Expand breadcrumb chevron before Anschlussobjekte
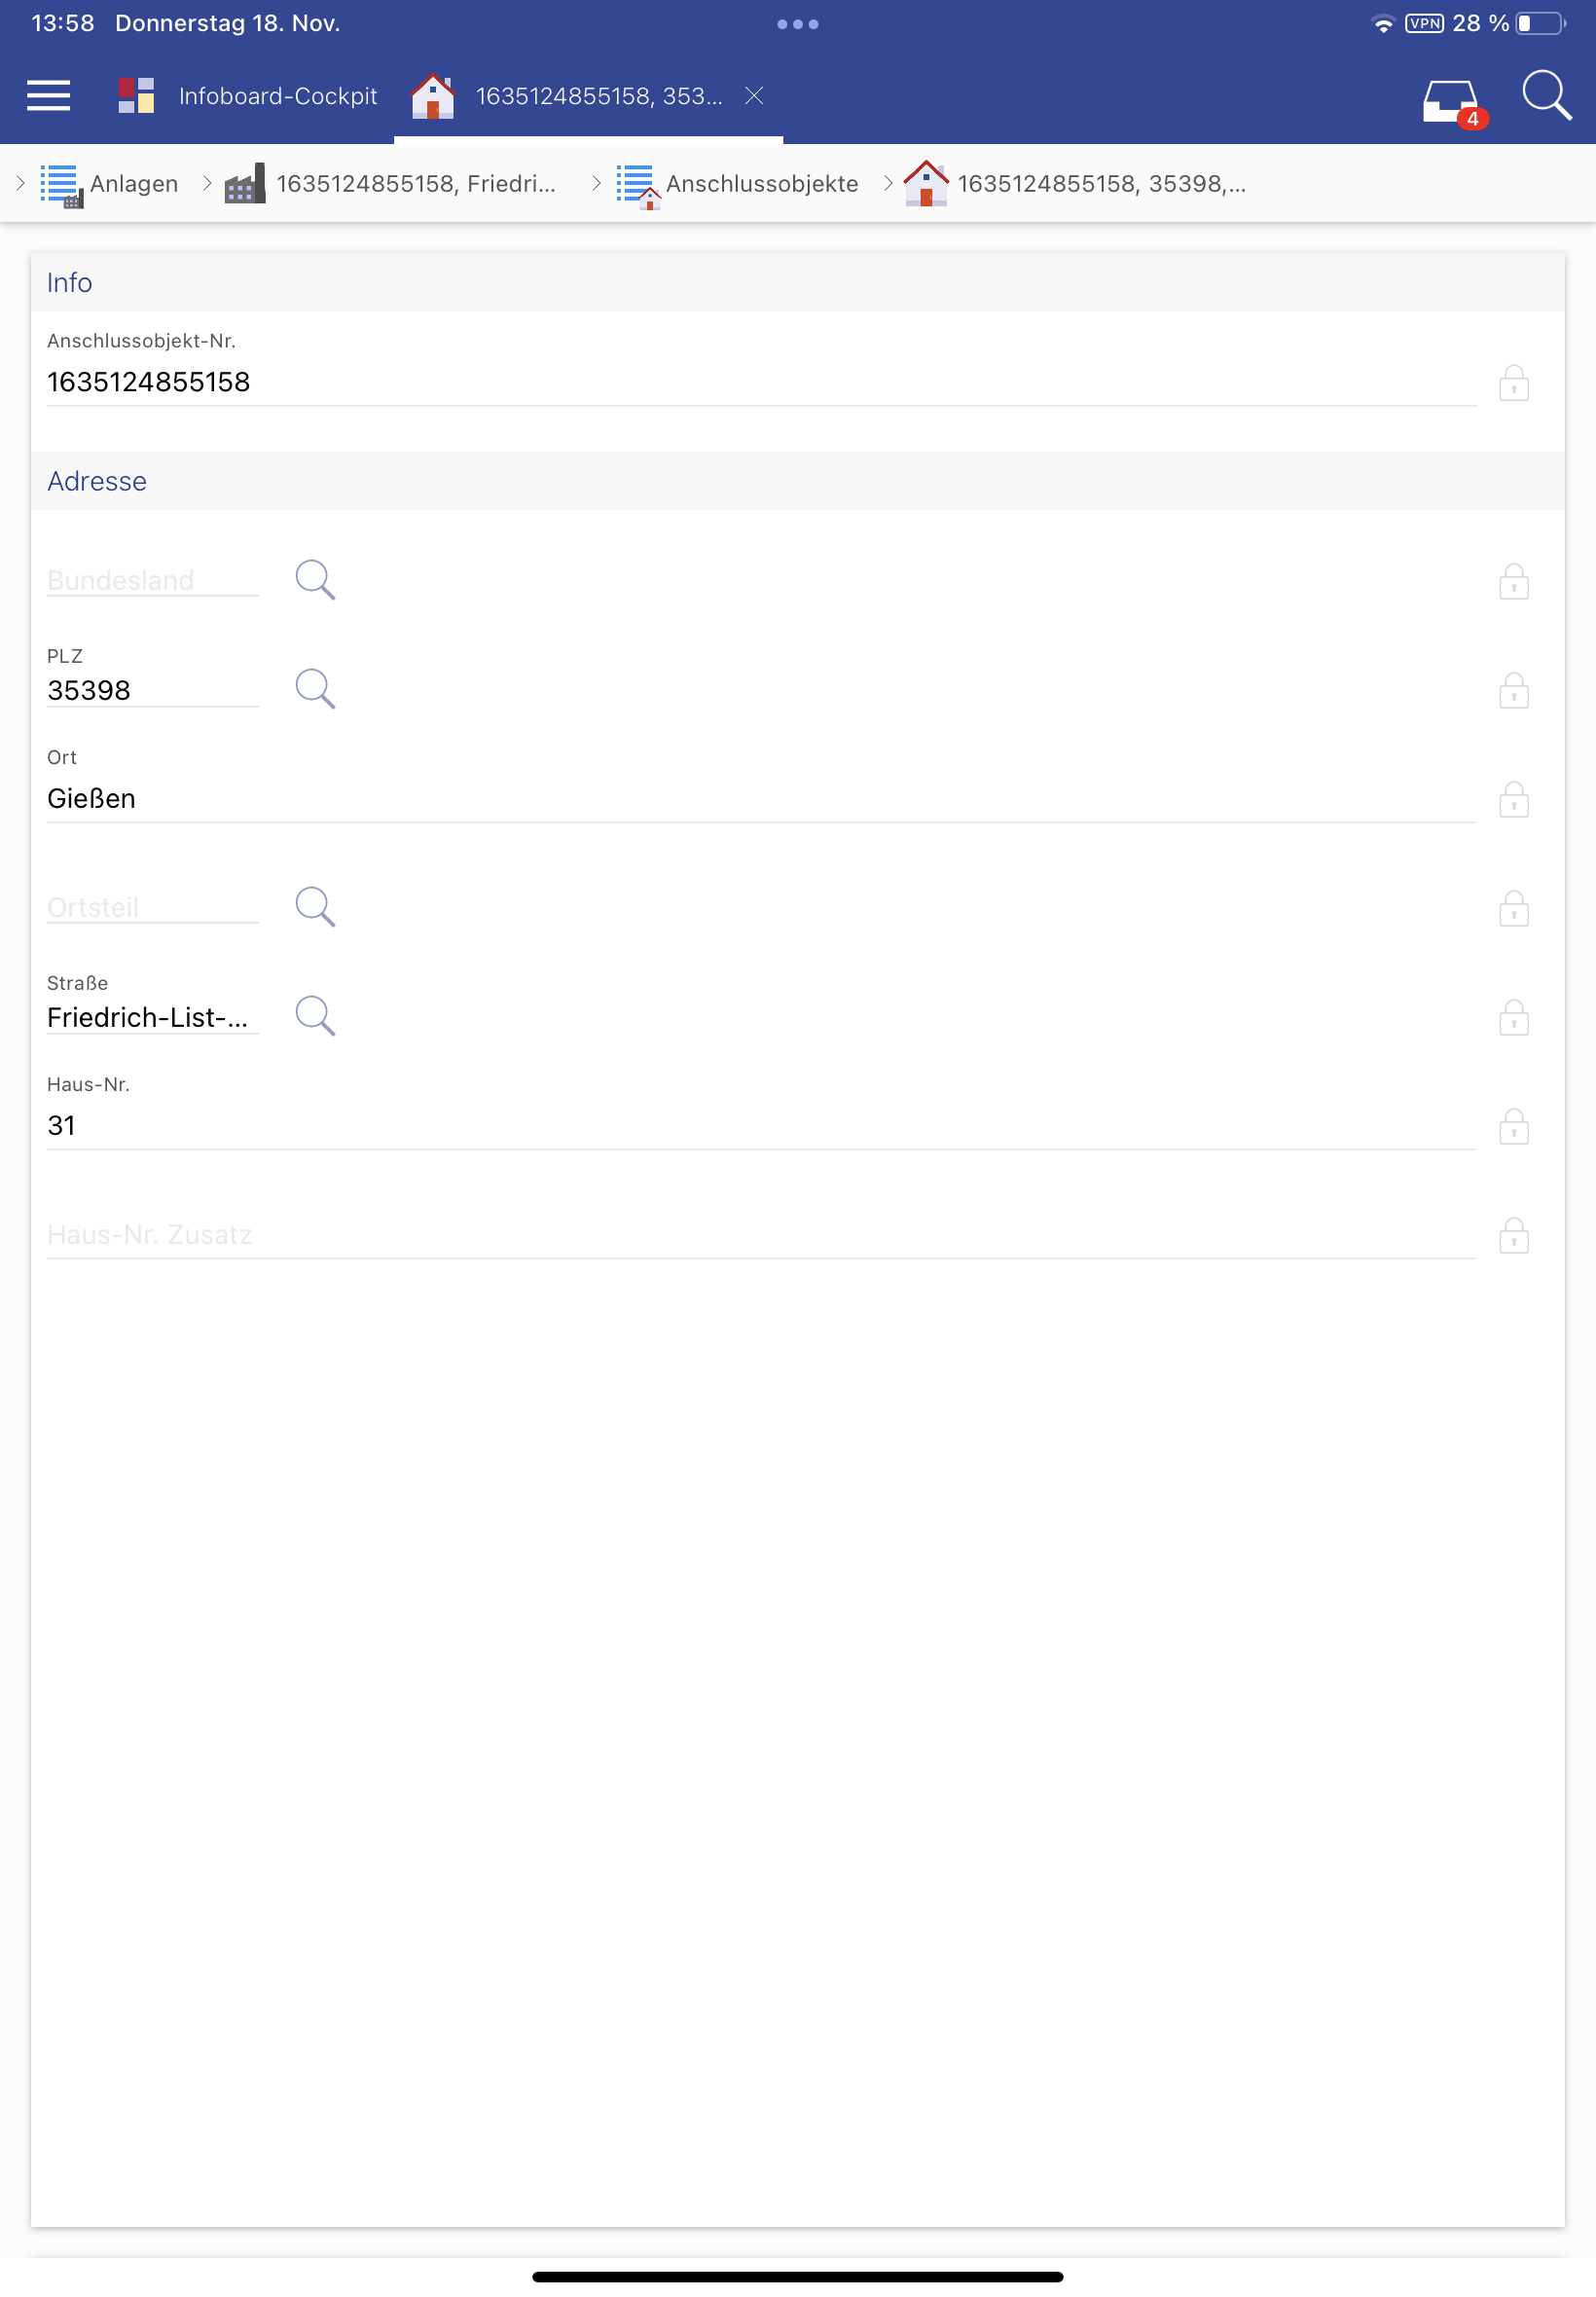The height and width of the screenshot is (2297, 1596). click(x=596, y=183)
